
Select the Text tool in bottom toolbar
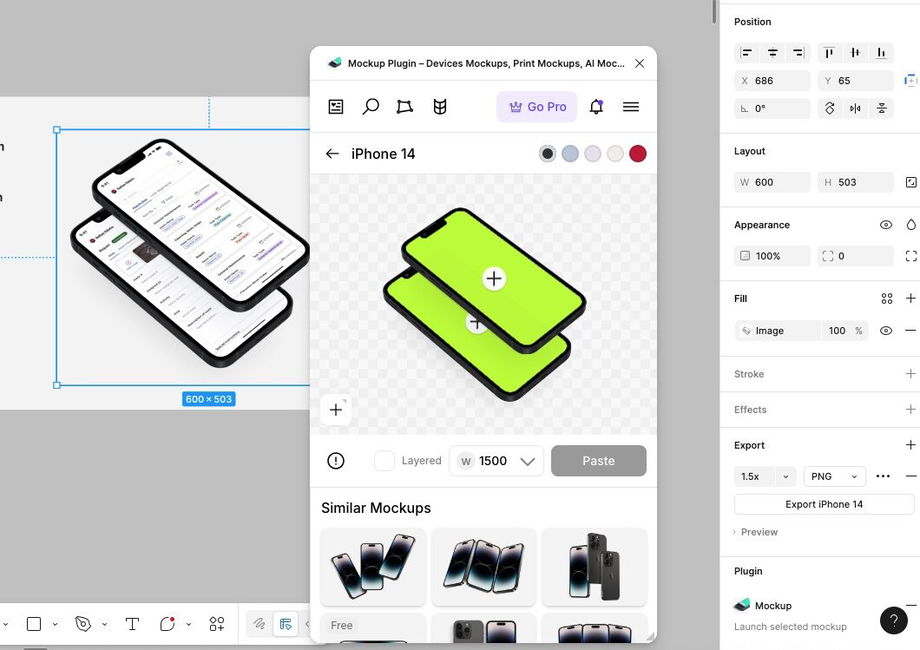point(132,624)
